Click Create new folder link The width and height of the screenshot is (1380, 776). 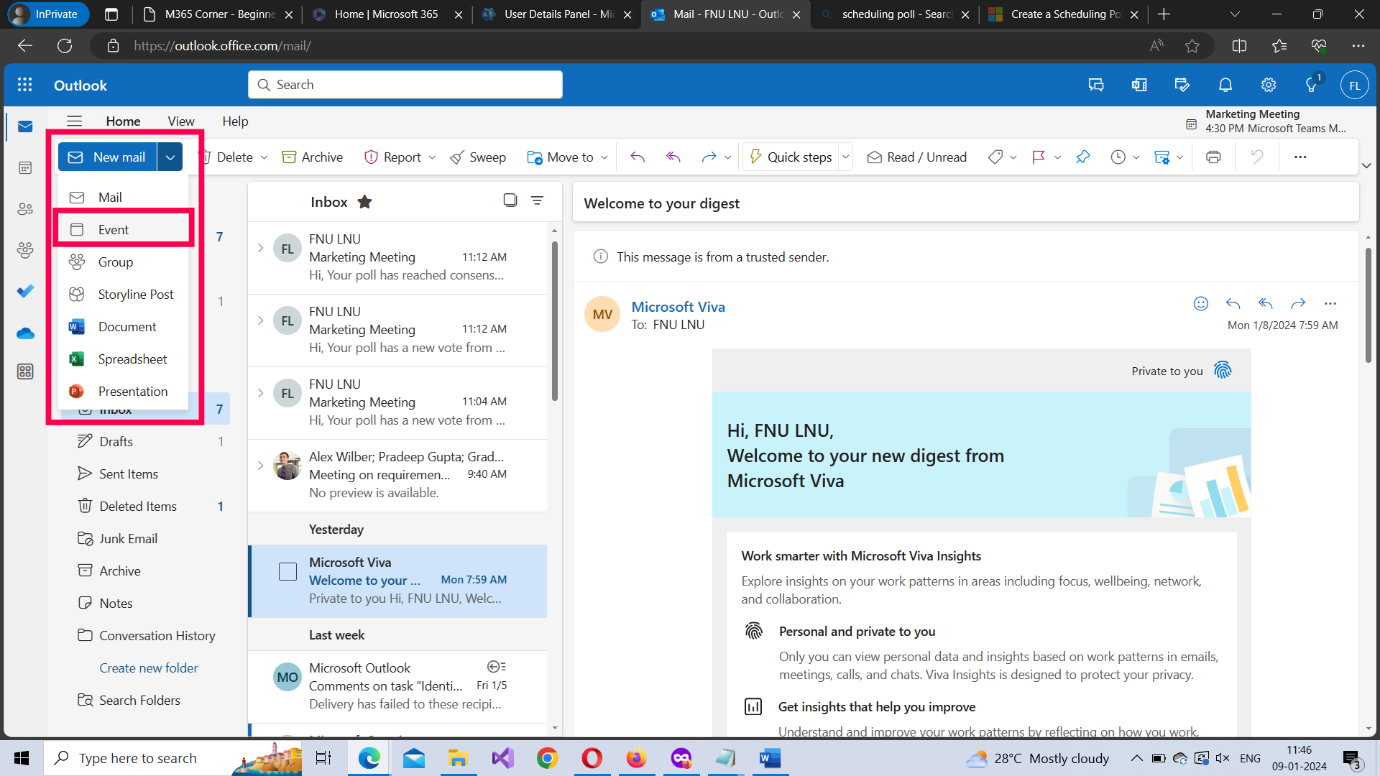[x=149, y=668]
